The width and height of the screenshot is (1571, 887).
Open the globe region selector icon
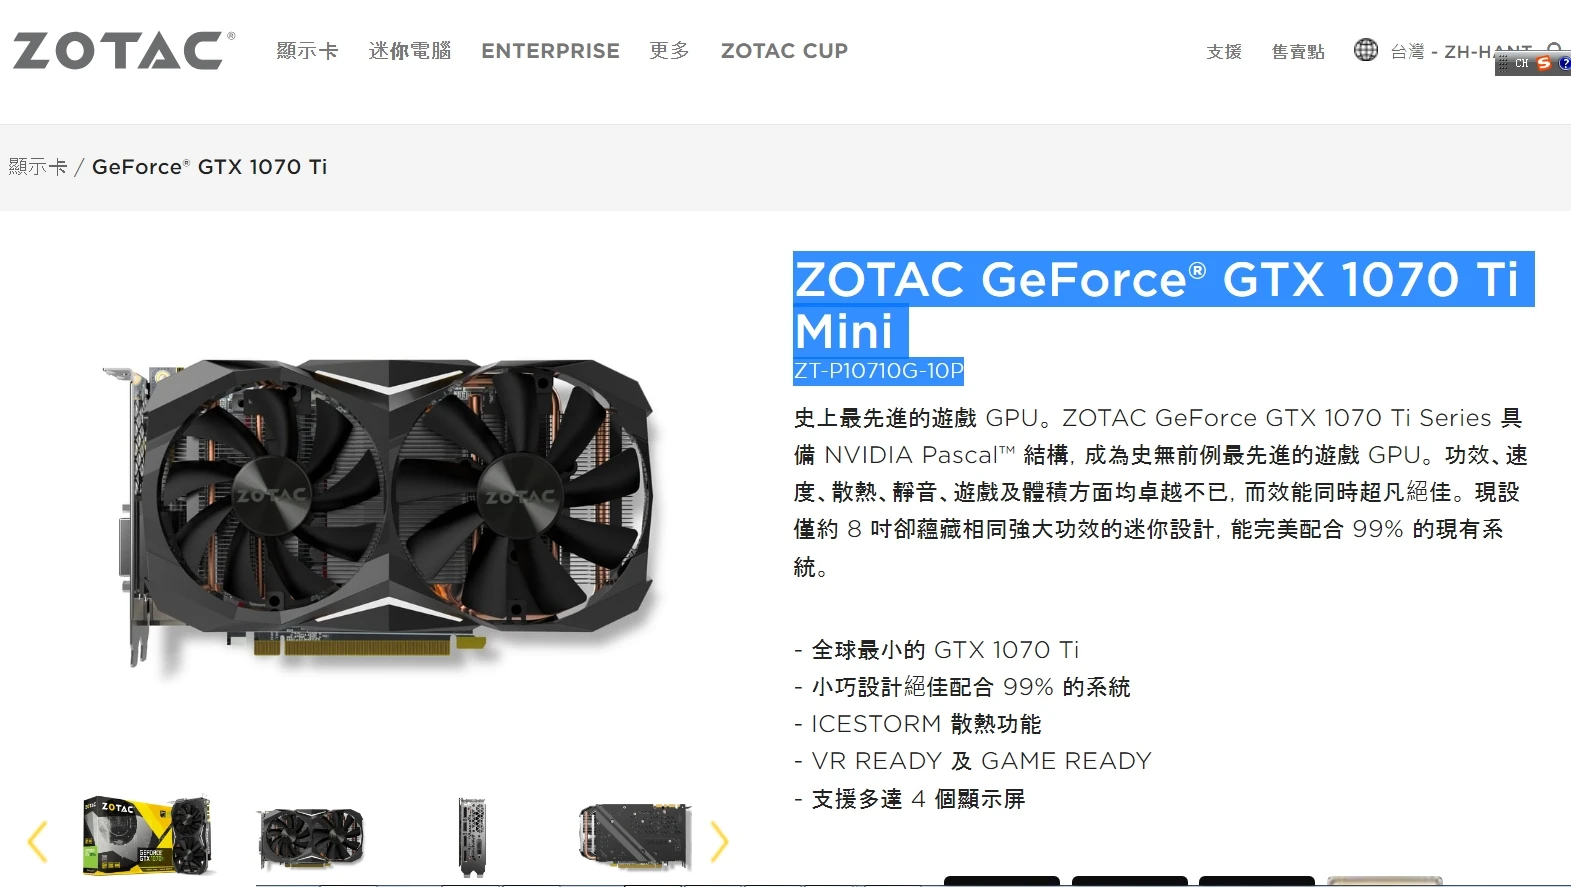coord(1366,50)
